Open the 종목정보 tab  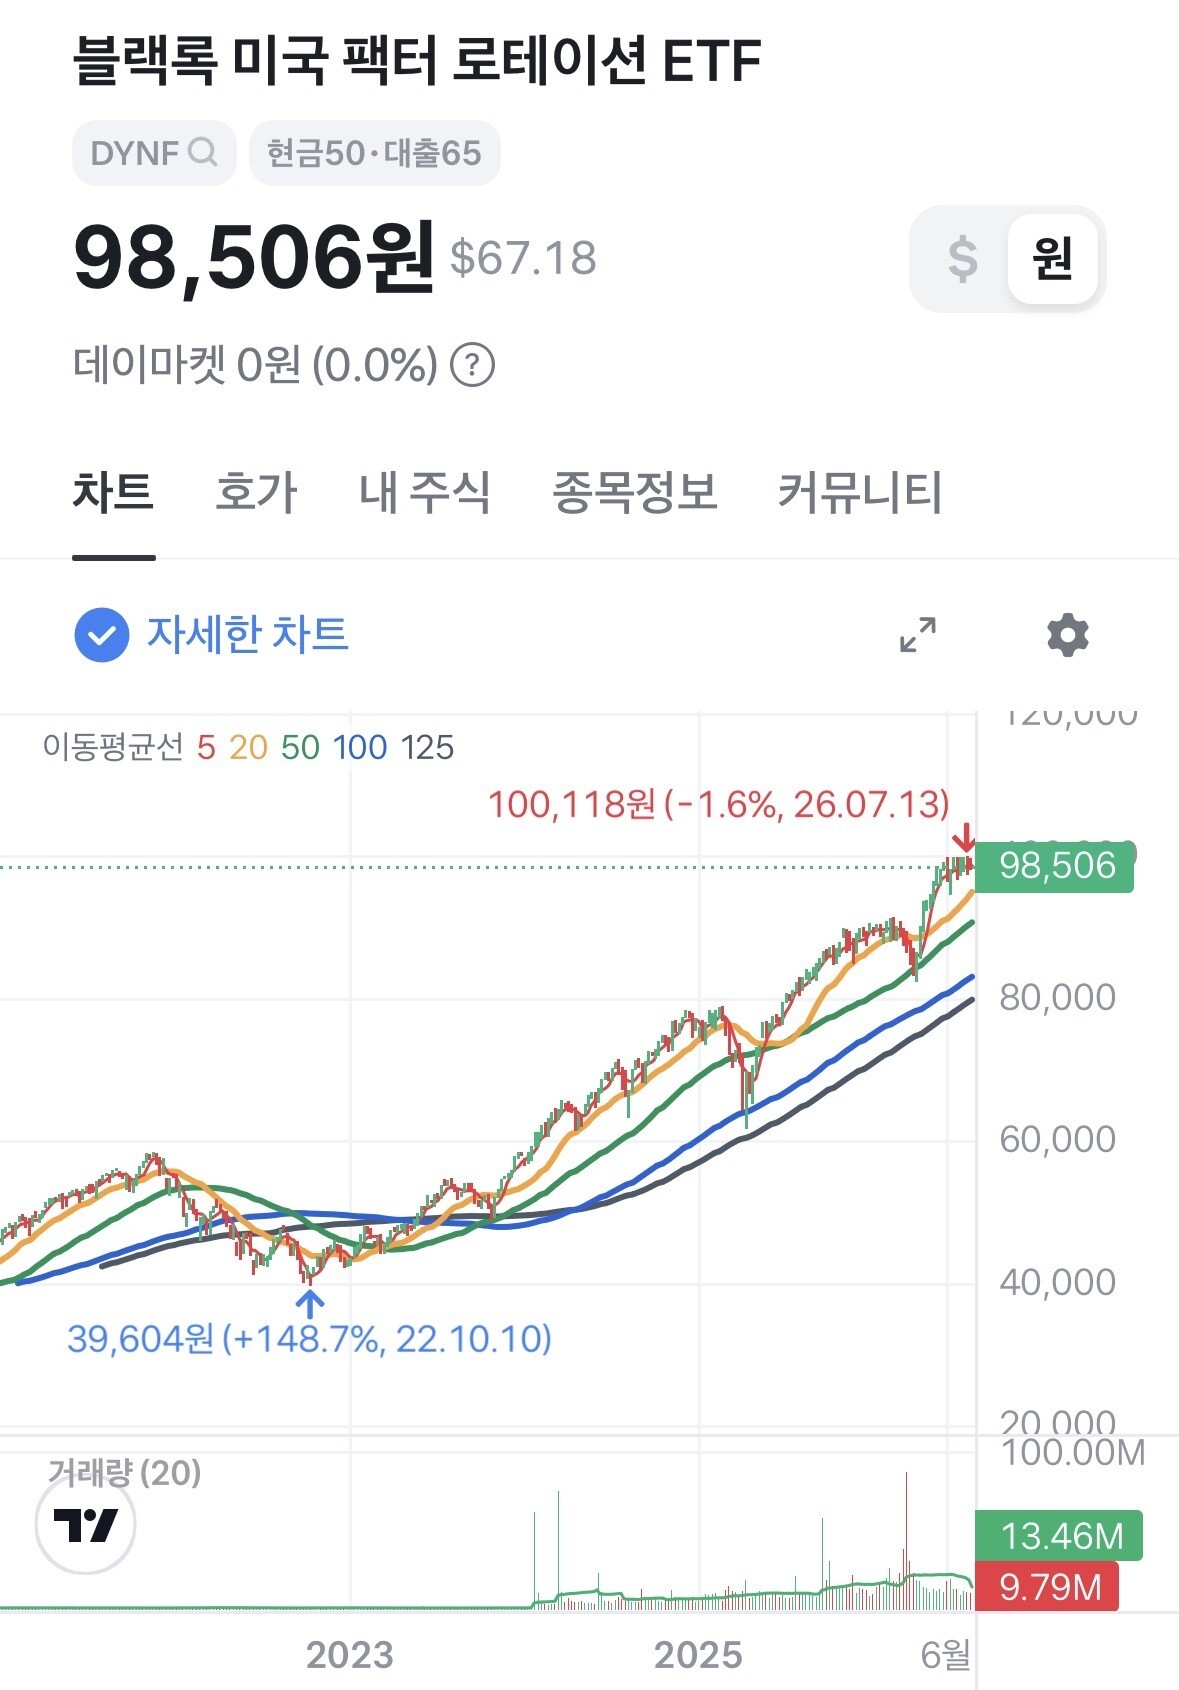click(635, 492)
